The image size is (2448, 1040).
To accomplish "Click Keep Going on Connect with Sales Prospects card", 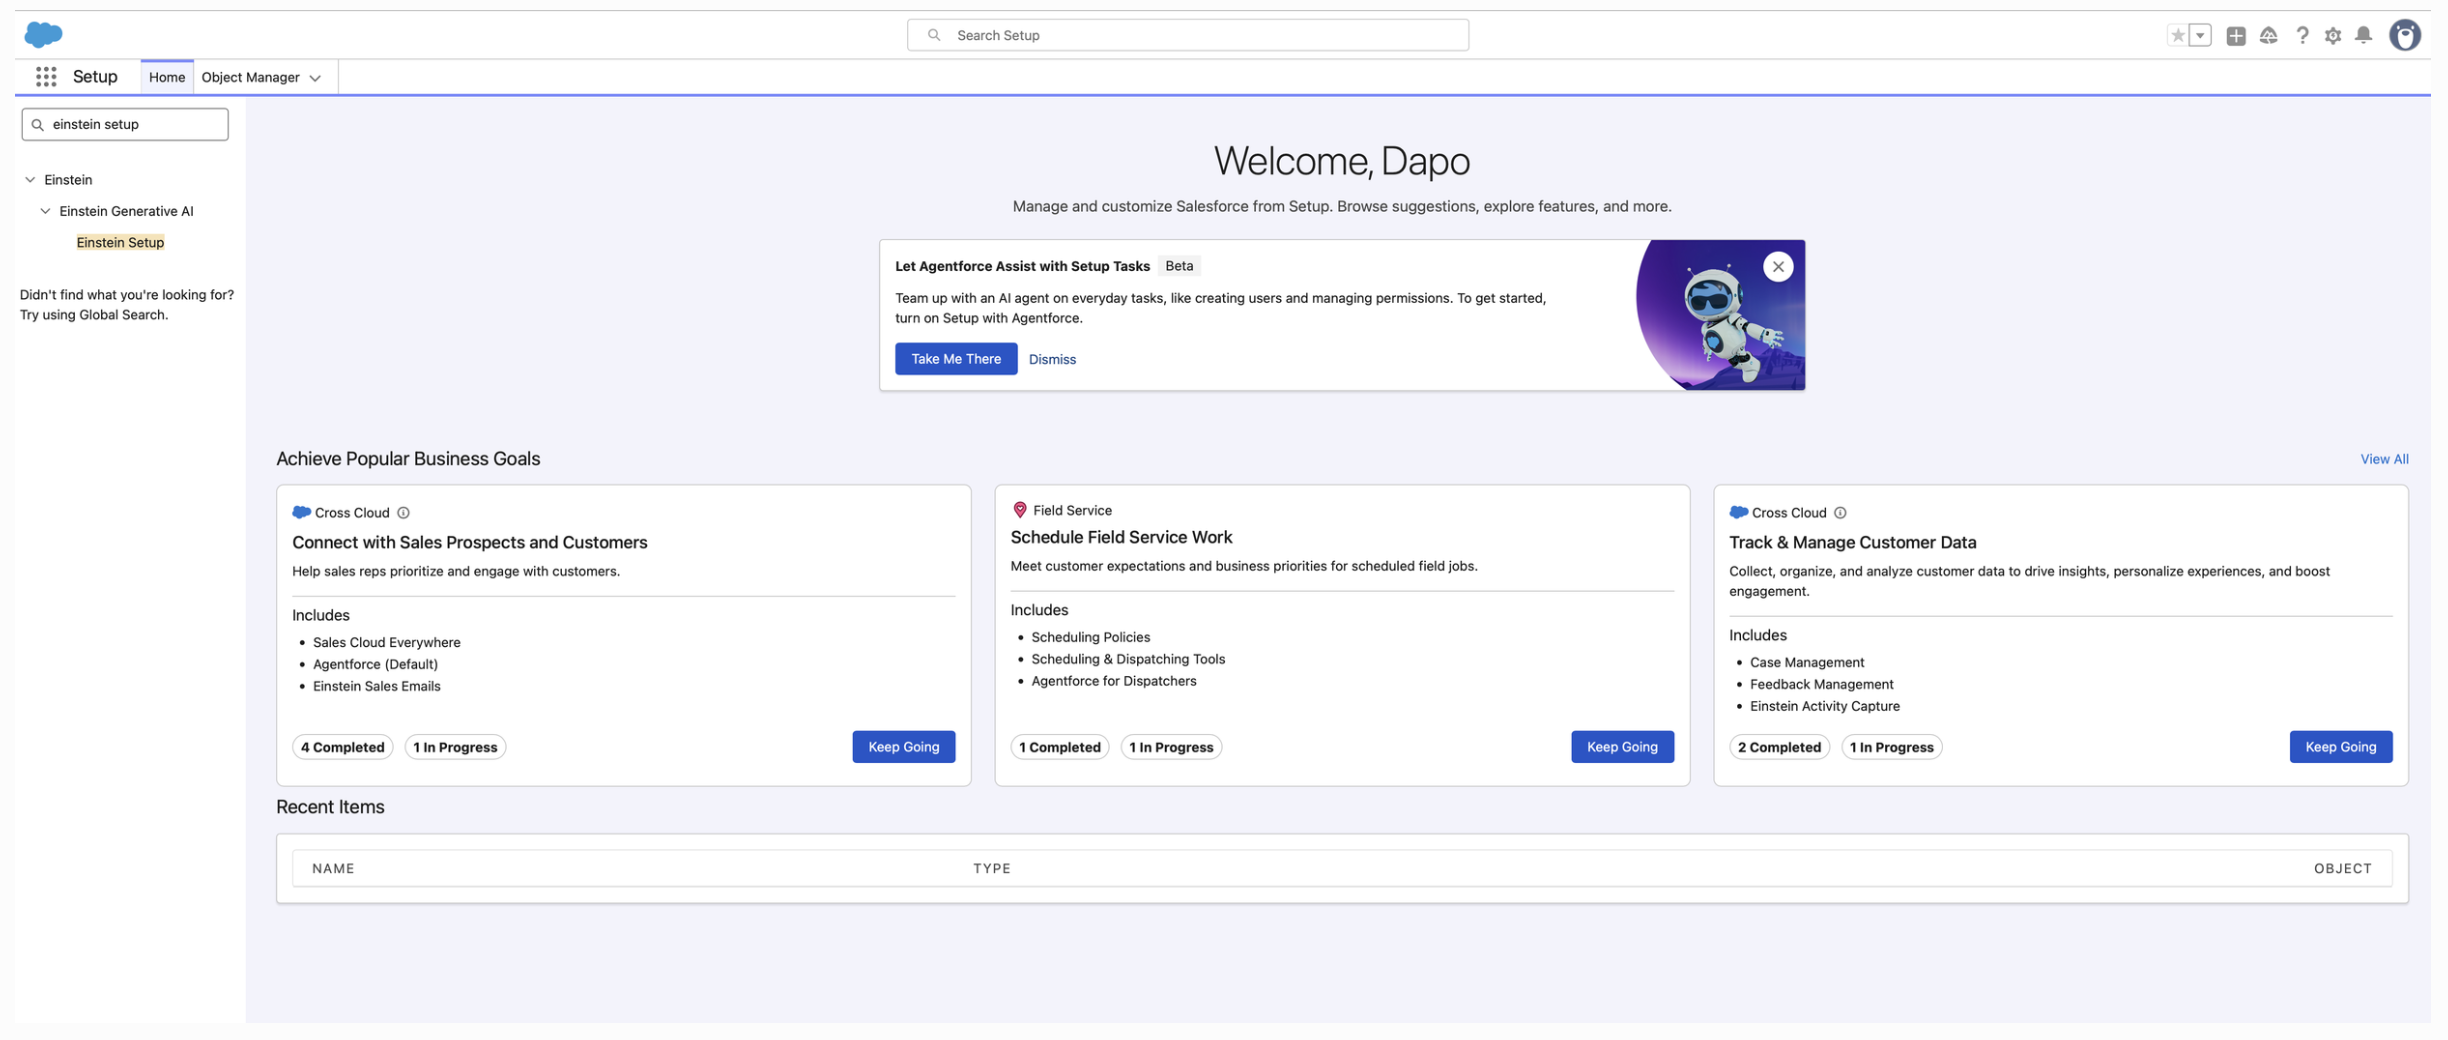I will [903, 747].
